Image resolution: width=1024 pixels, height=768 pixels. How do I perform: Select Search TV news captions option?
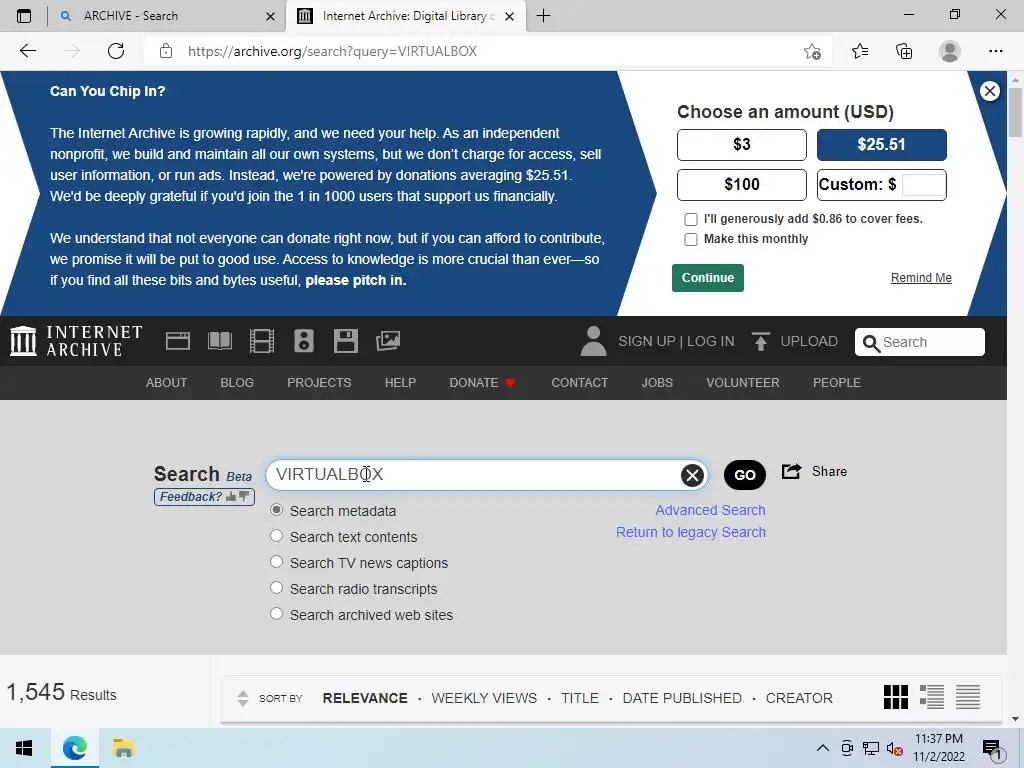[x=276, y=562]
